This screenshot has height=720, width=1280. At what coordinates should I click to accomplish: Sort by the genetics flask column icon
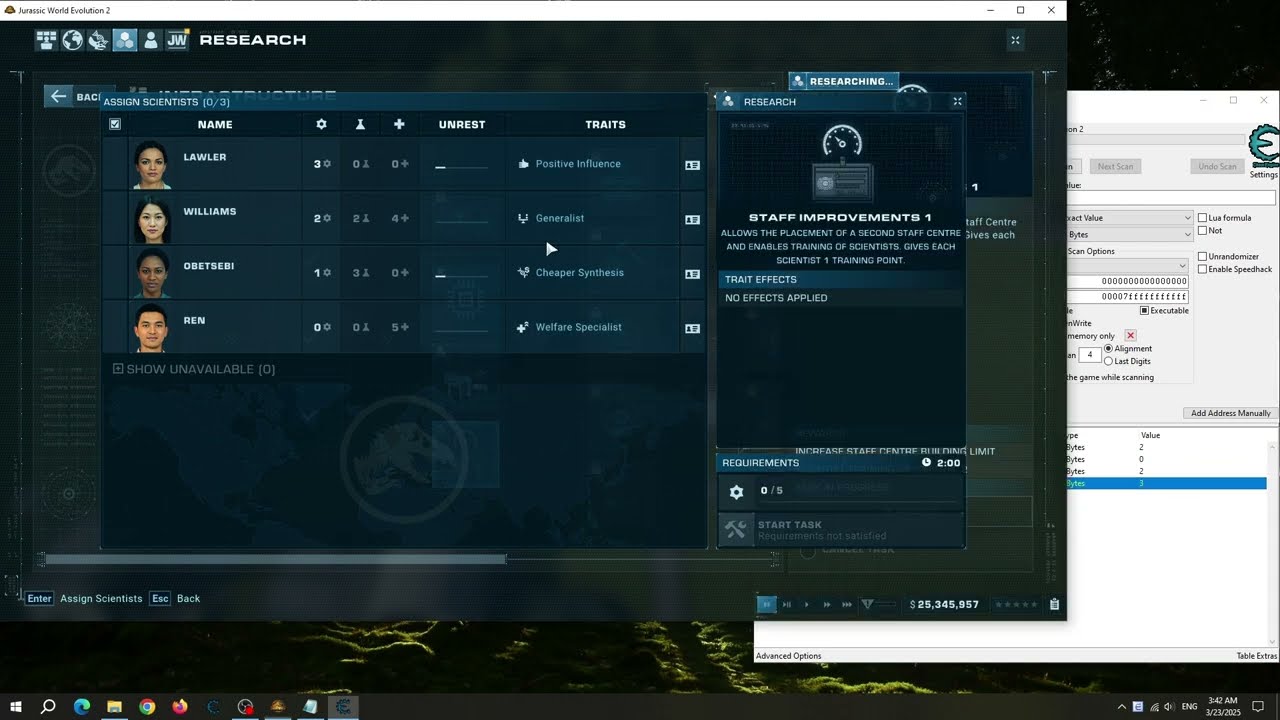360,124
